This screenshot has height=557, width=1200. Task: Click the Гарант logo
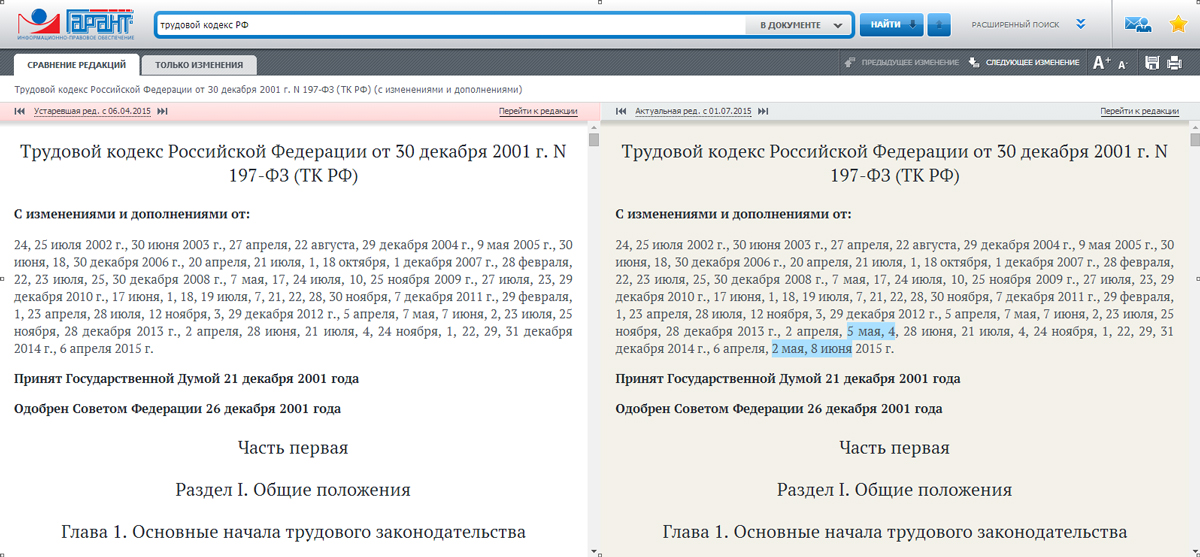pyautogui.click(x=75, y=24)
